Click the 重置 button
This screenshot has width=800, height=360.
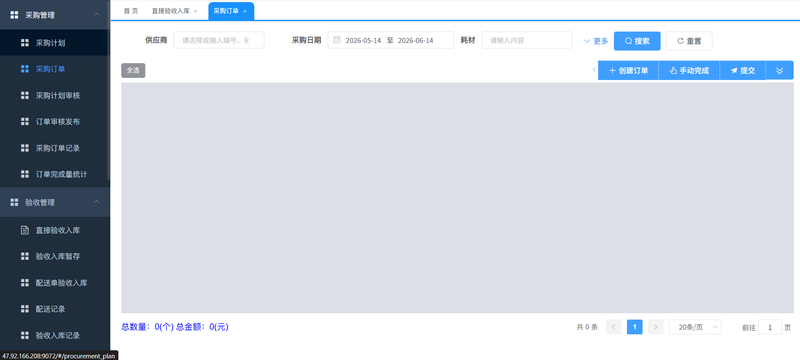pyautogui.click(x=689, y=41)
